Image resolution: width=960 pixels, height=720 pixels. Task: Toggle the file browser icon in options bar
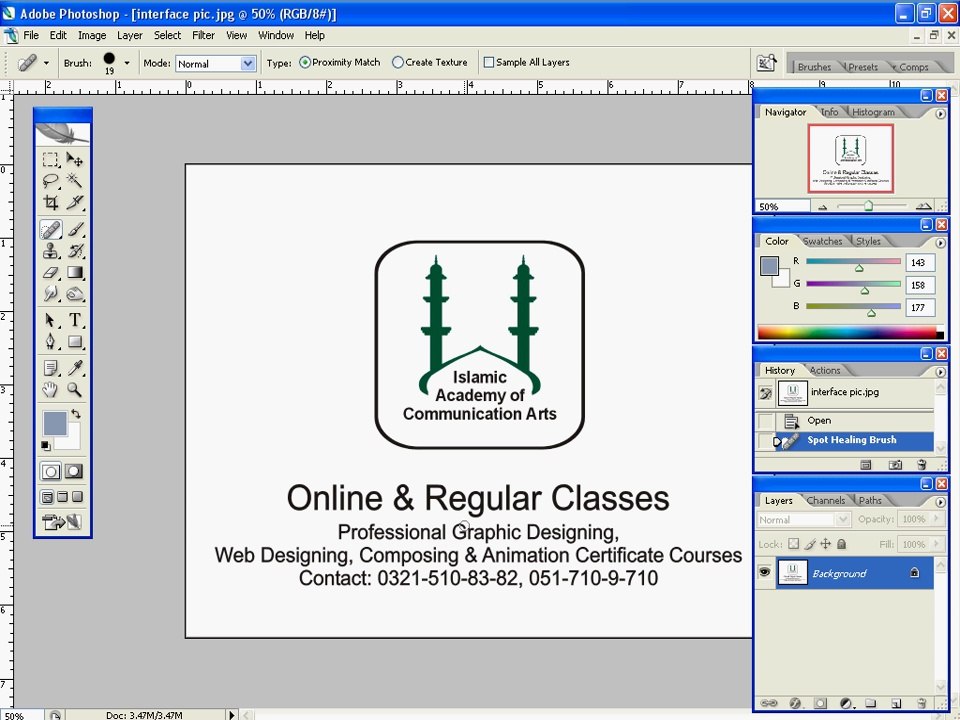[767, 62]
